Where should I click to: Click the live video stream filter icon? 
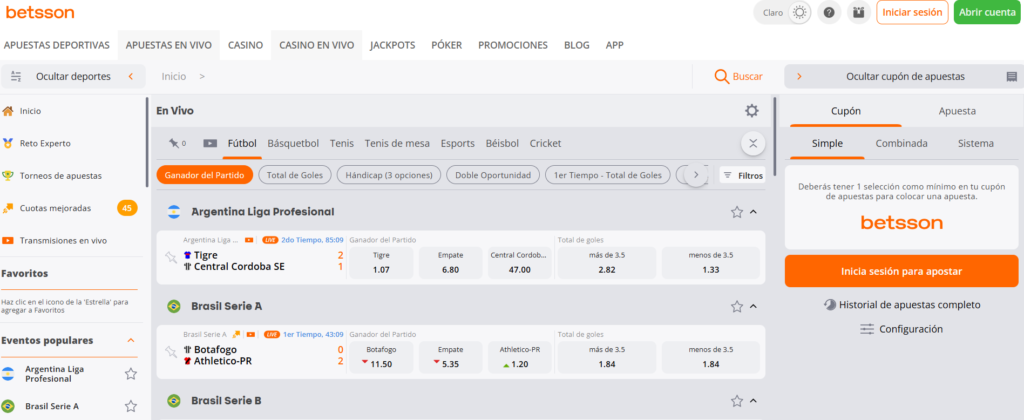(x=210, y=143)
